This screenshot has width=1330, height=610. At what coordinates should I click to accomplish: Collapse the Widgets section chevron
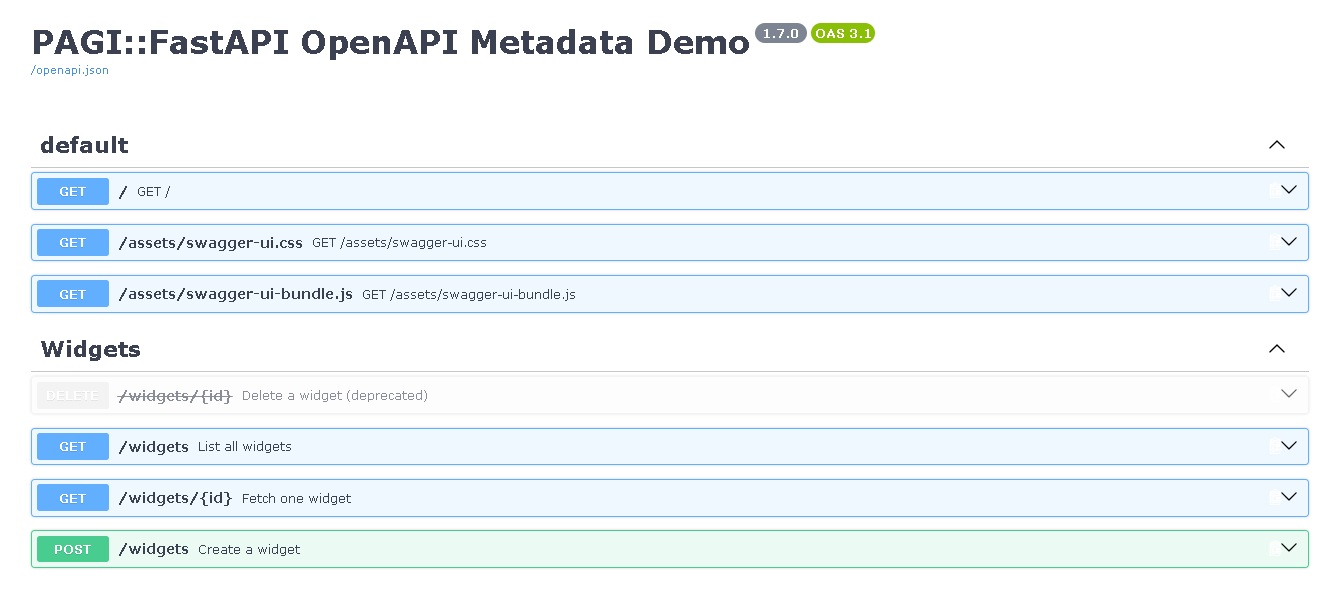point(1276,349)
